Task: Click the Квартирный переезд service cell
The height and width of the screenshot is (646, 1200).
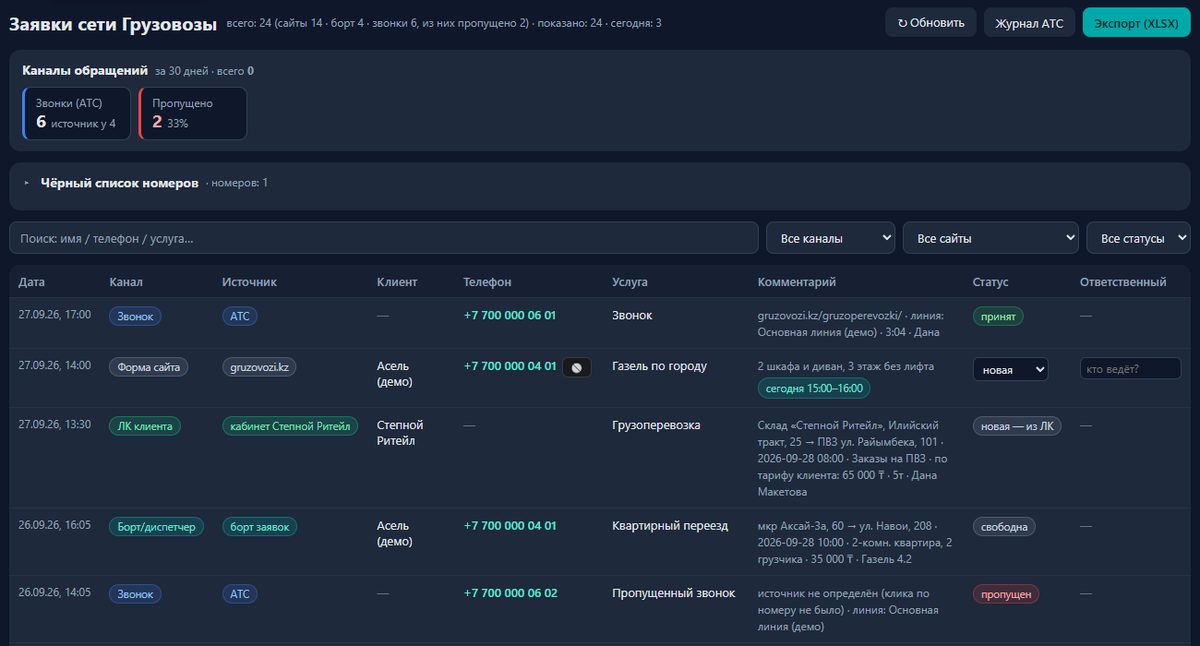Action: pos(670,526)
